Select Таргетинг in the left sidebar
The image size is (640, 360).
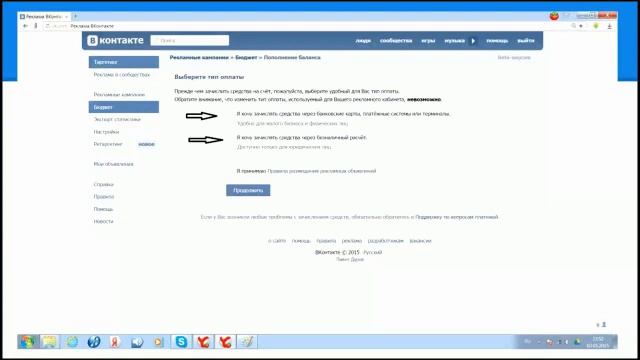[124, 62]
